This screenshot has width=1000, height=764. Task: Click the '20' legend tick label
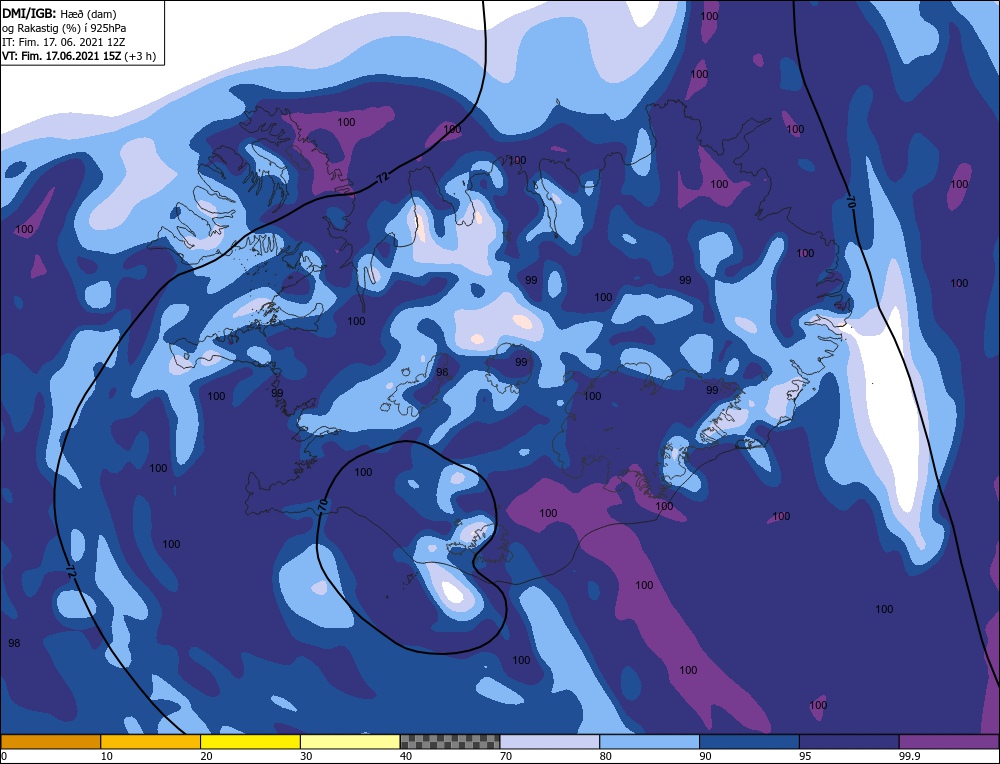206,756
